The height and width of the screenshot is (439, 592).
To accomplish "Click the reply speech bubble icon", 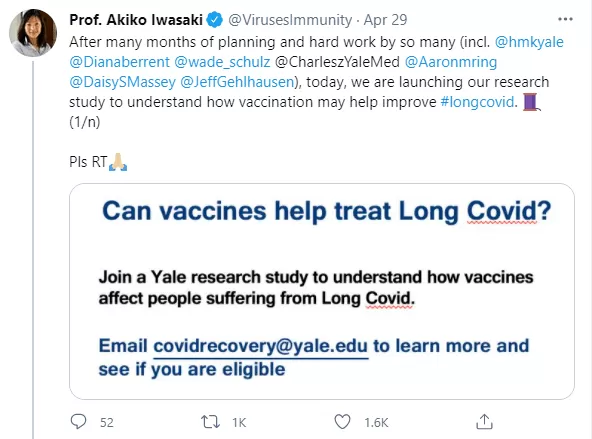I will coord(79,422).
